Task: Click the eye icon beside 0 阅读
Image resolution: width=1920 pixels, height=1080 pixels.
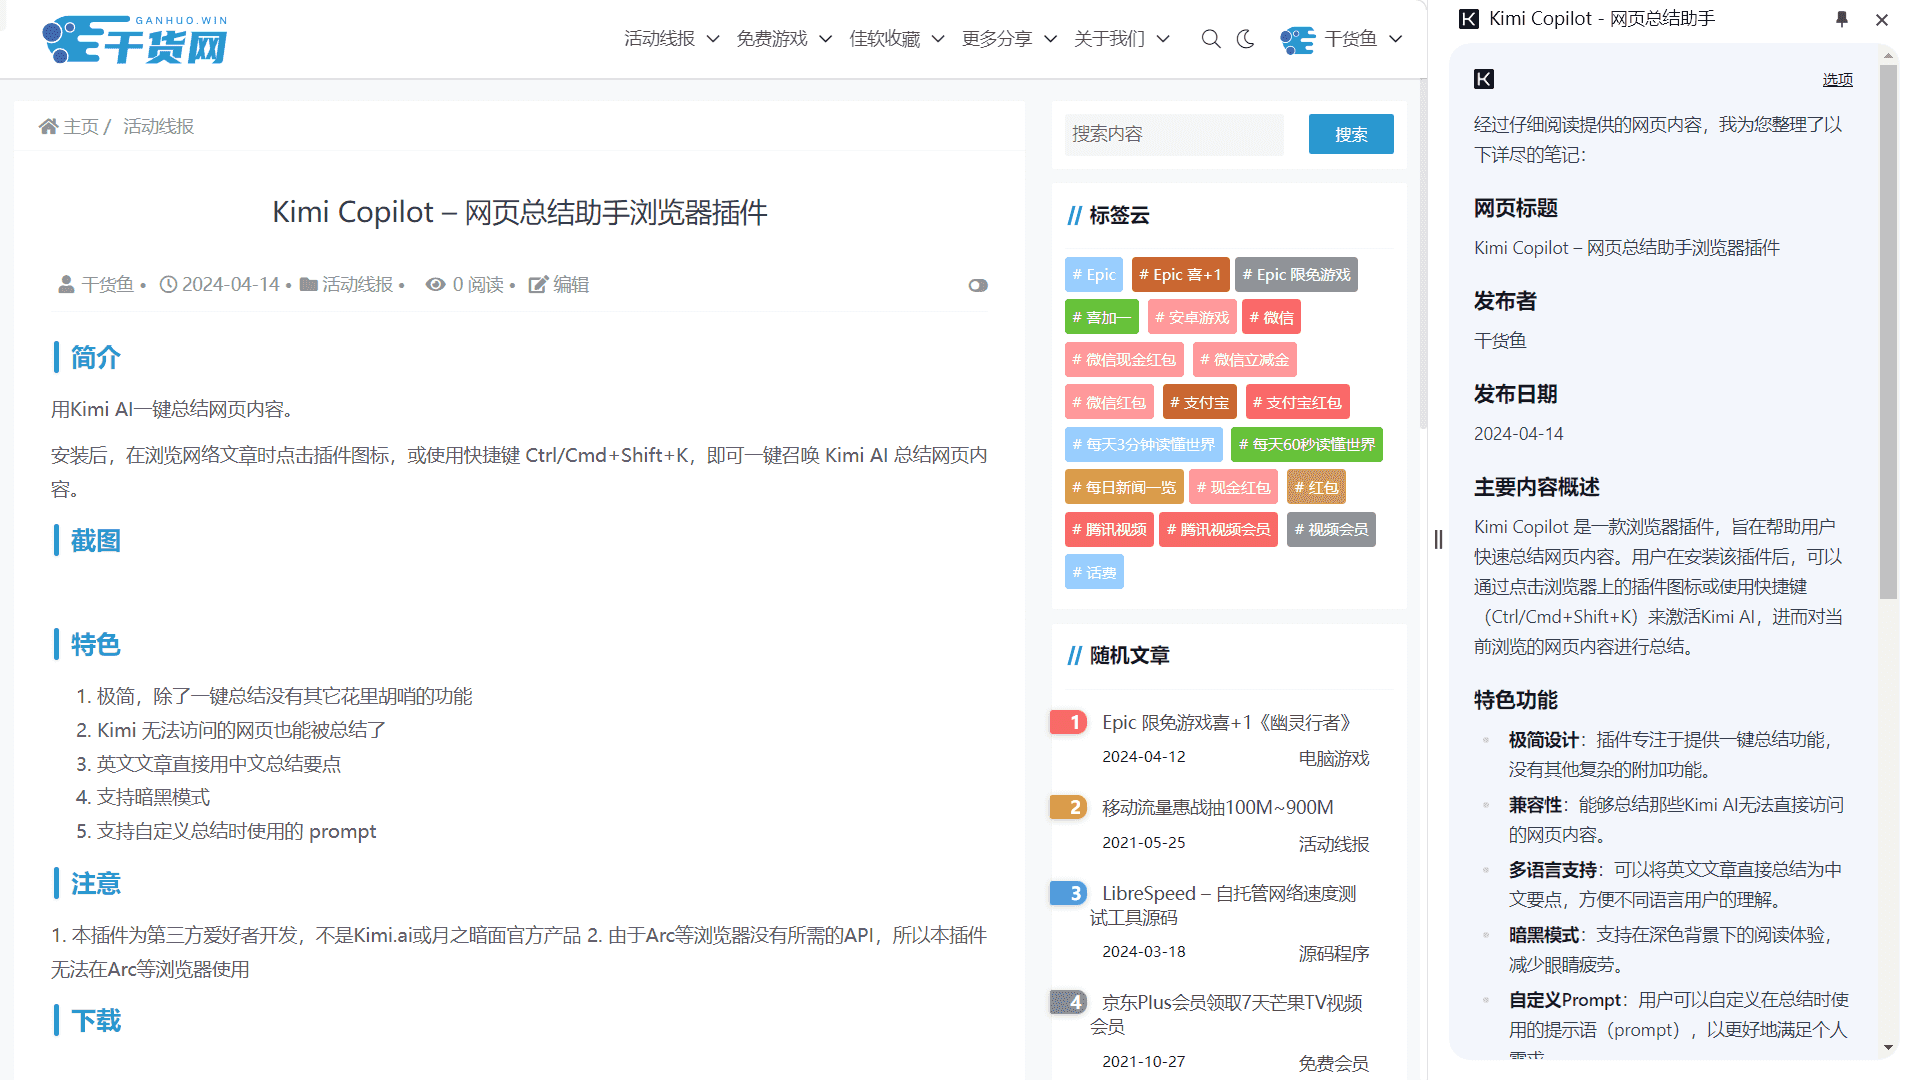Action: tap(435, 285)
